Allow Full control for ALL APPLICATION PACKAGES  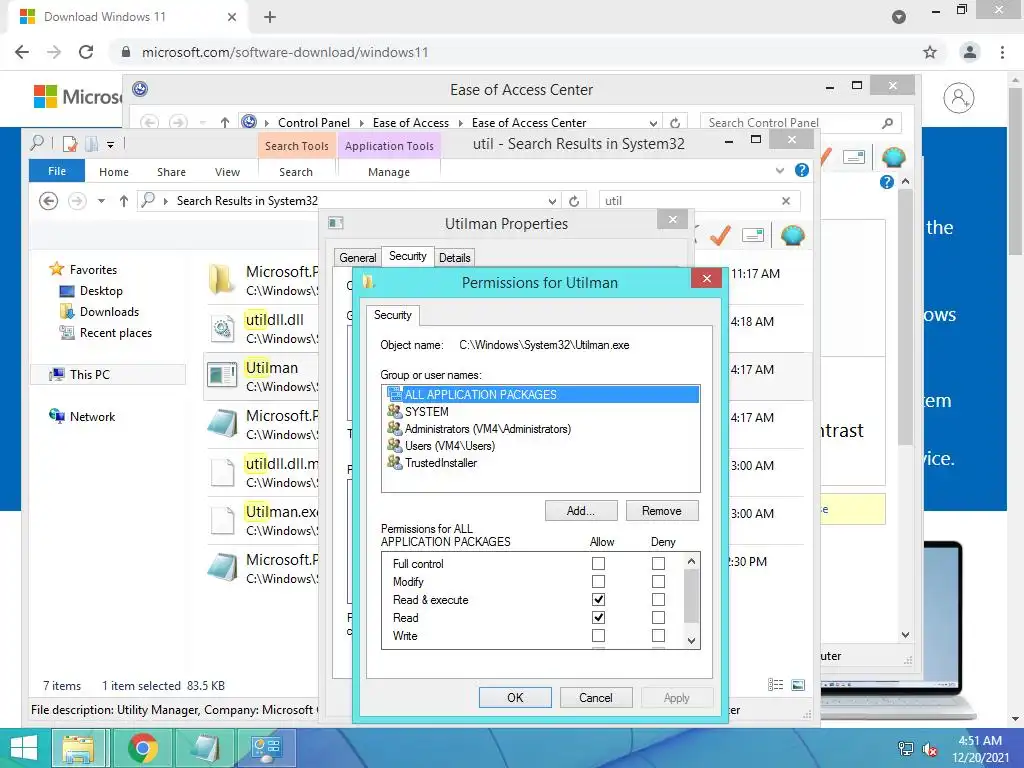coord(598,563)
